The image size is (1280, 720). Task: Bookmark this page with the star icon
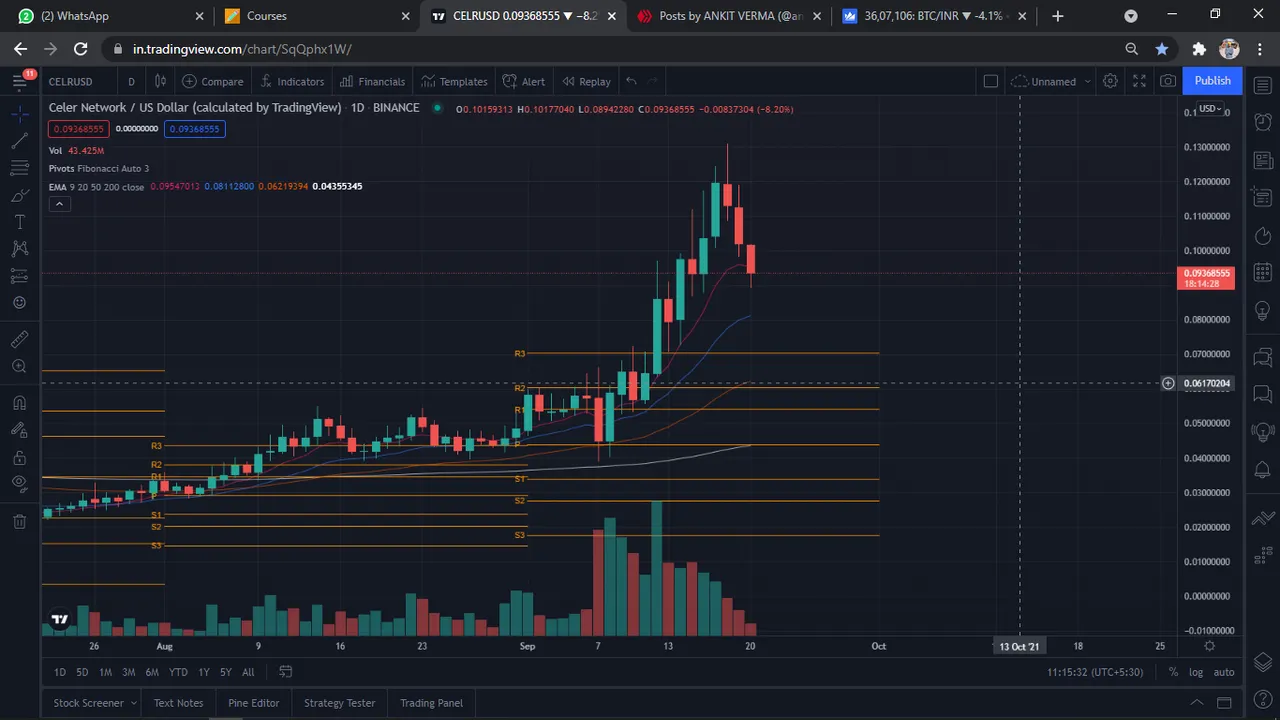[x=1161, y=49]
